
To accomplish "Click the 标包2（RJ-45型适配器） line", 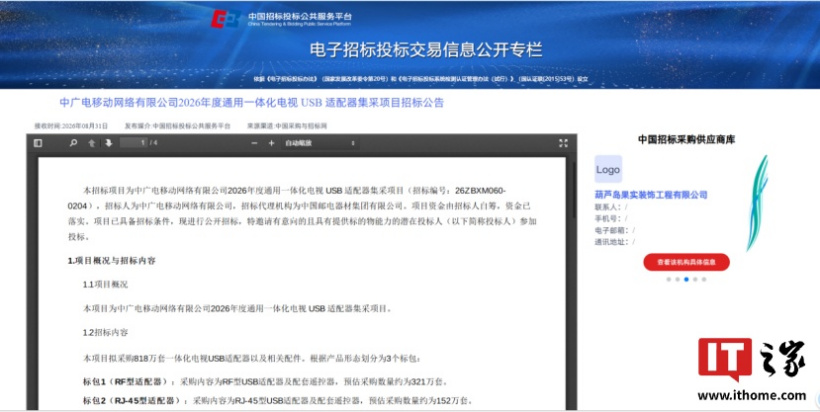I will [x=278, y=401].
